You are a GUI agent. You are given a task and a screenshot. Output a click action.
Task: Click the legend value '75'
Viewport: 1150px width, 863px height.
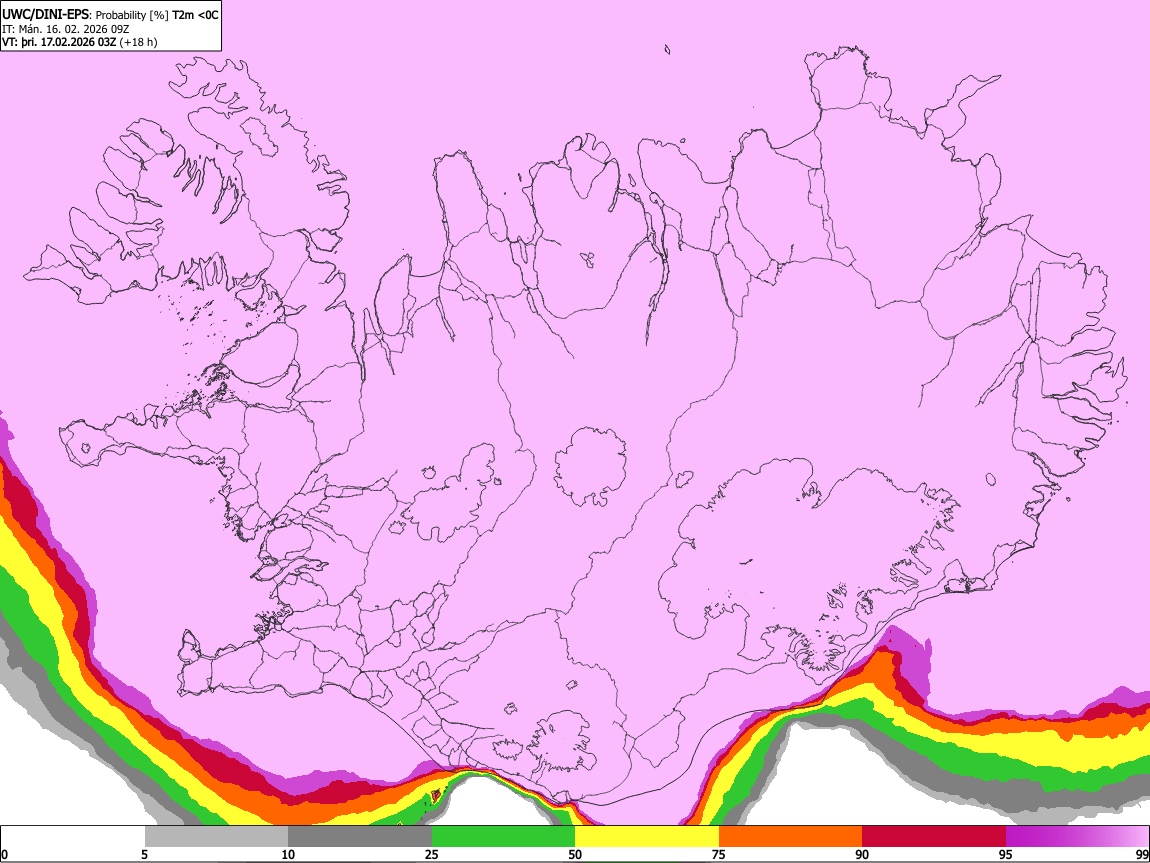coord(719,854)
